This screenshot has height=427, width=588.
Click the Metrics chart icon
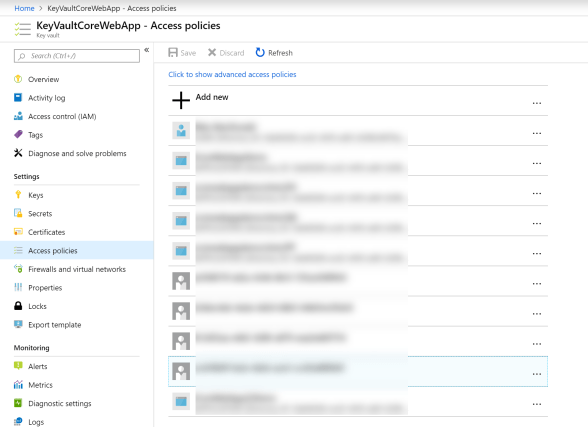(18, 385)
